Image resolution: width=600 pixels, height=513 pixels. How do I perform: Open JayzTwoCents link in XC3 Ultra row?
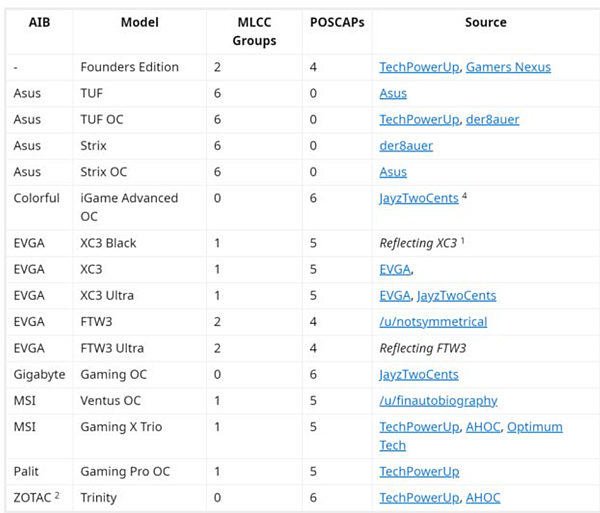[x=456, y=295]
